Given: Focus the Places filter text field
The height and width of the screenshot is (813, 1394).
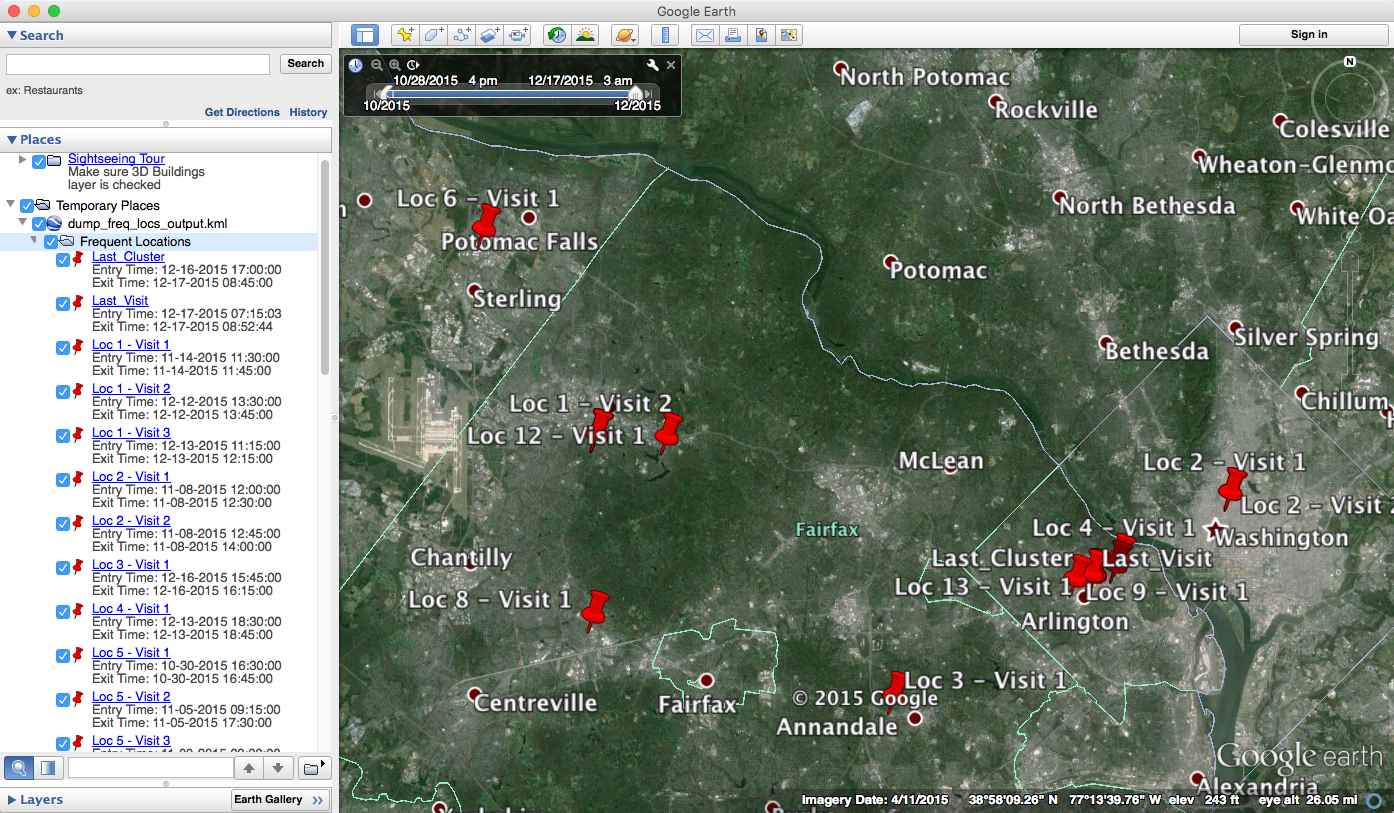Looking at the screenshot, I should (150, 768).
